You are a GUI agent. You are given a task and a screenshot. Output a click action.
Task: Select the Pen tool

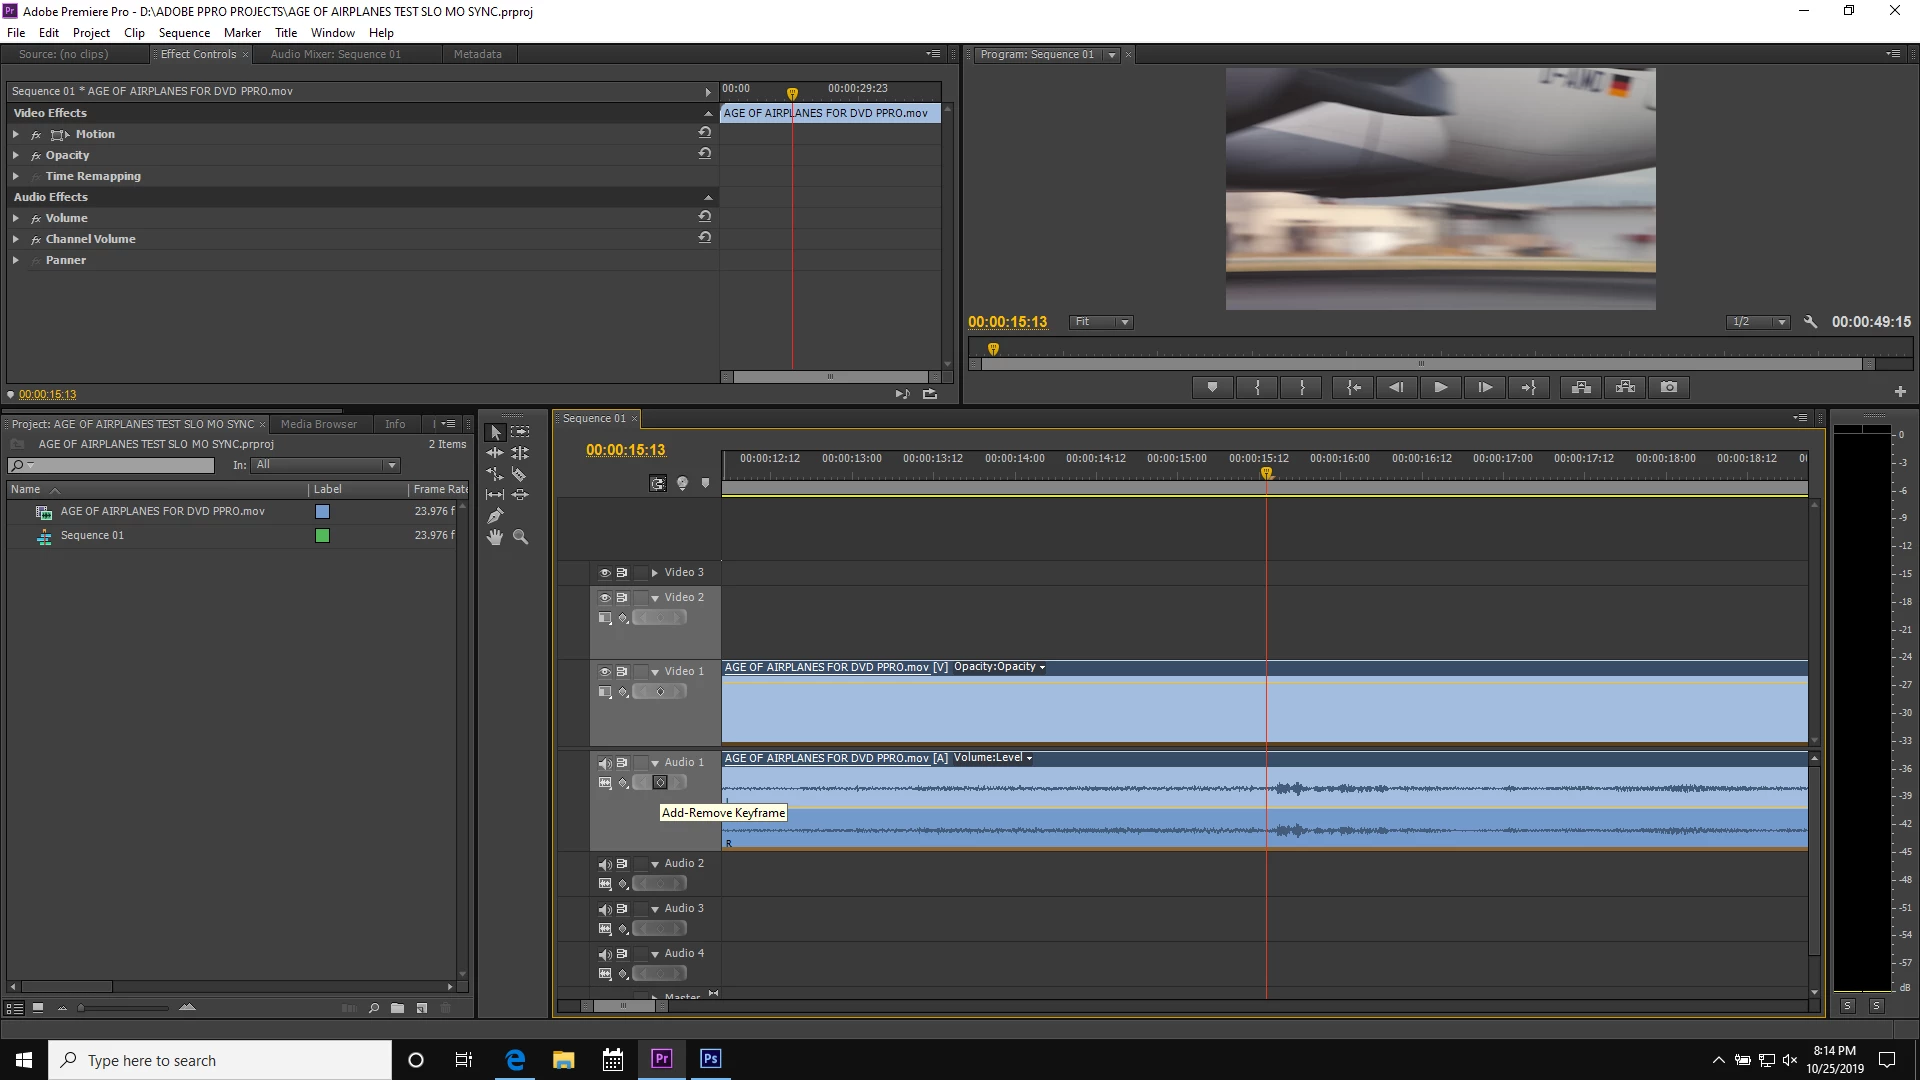point(495,516)
